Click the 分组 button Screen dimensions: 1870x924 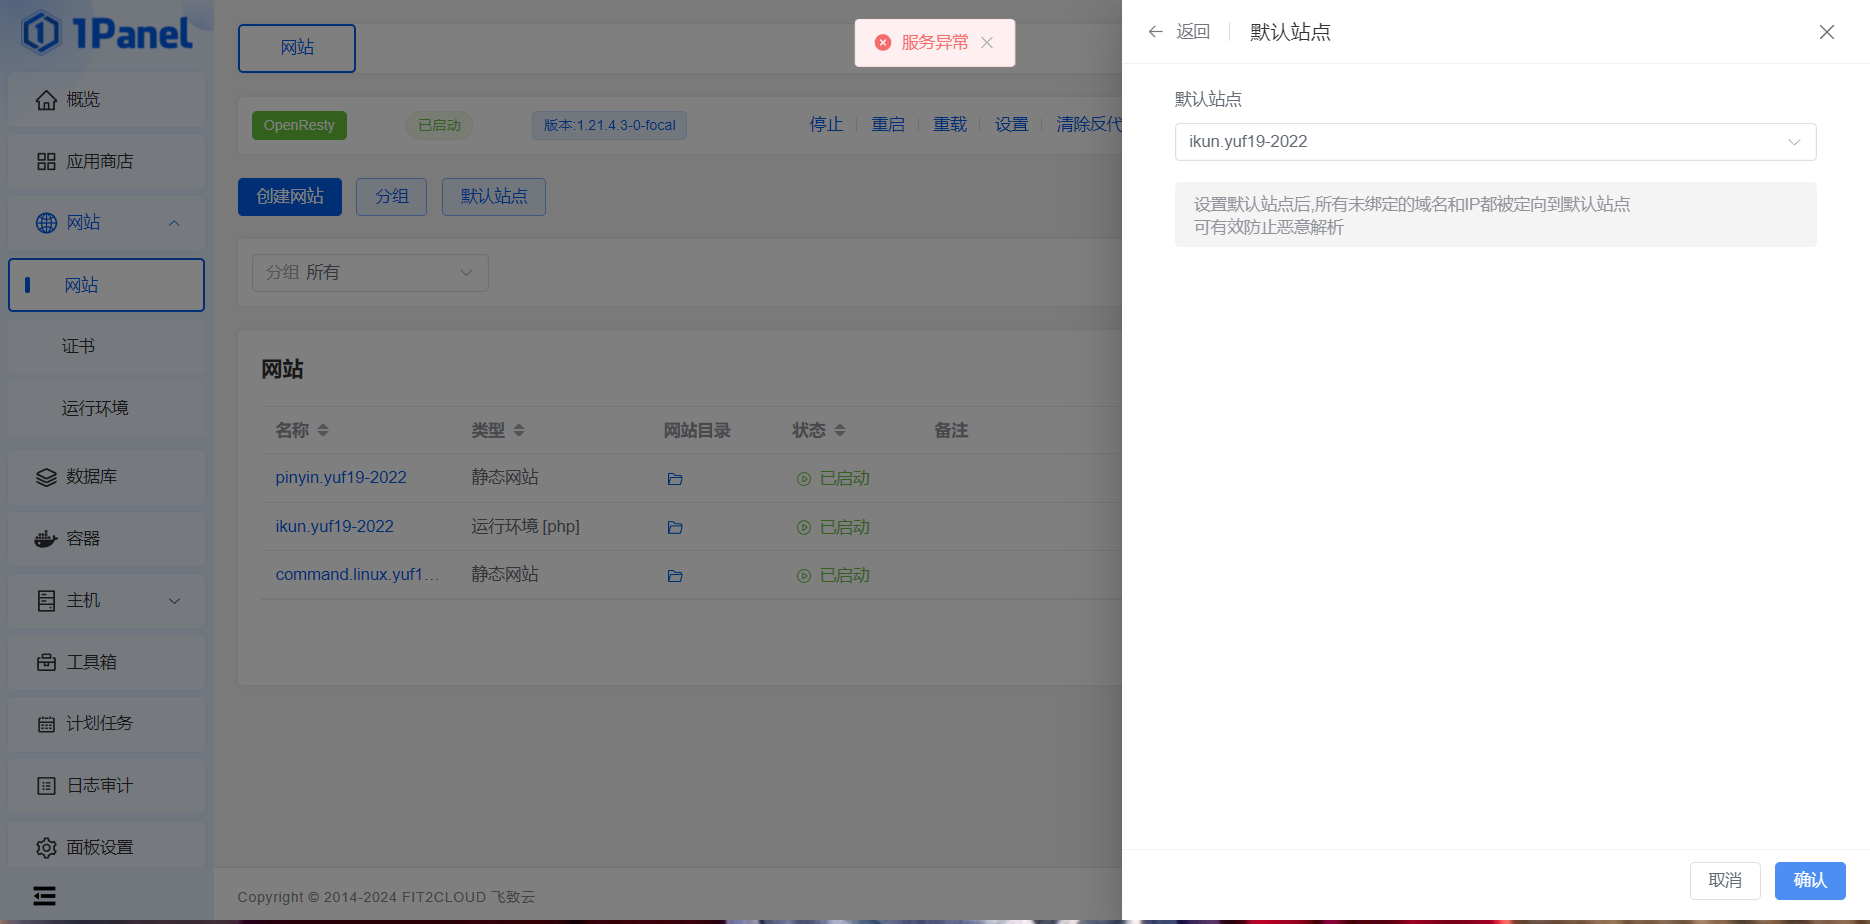[392, 197]
